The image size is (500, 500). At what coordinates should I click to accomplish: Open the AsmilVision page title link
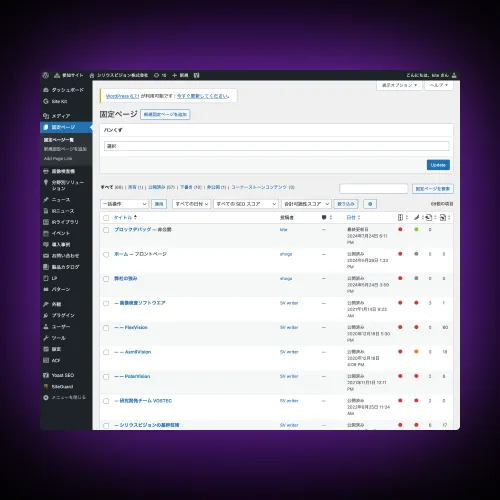(x=138, y=352)
